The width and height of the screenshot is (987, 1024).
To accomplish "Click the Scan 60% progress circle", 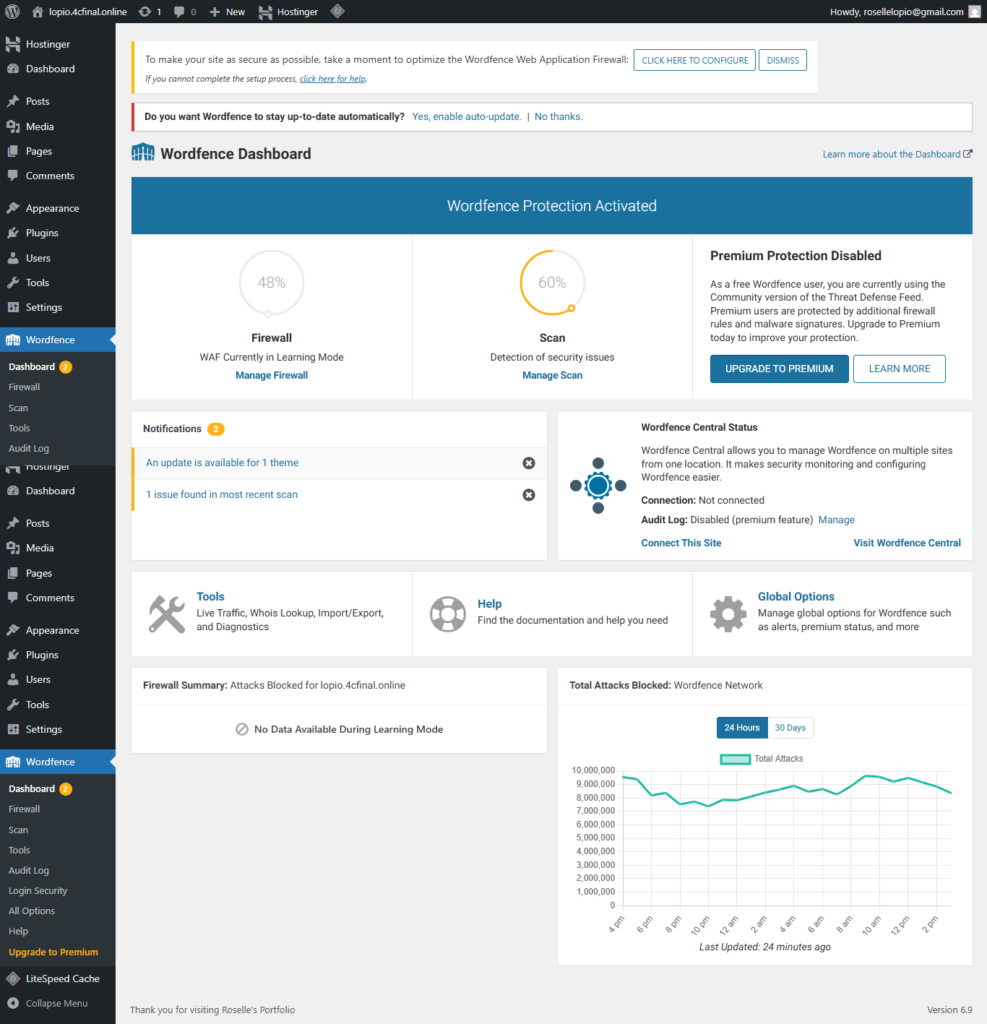I will point(551,283).
